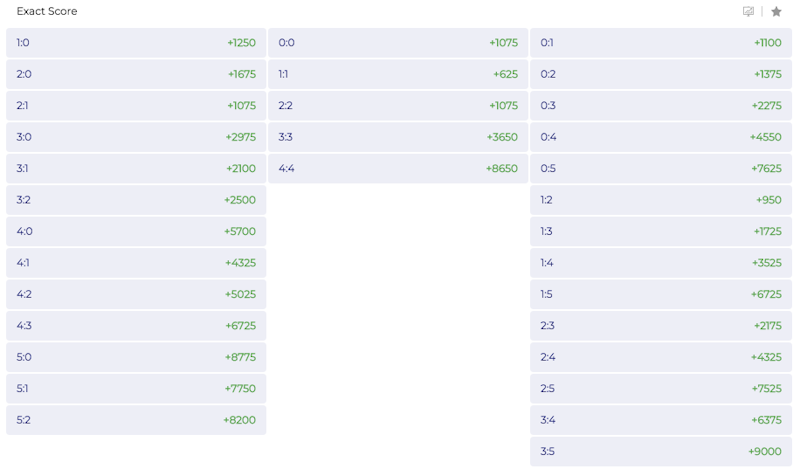The width and height of the screenshot is (800, 476).
Task: Select the 1:5 score at +6725
Action: (x=661, y=294)
